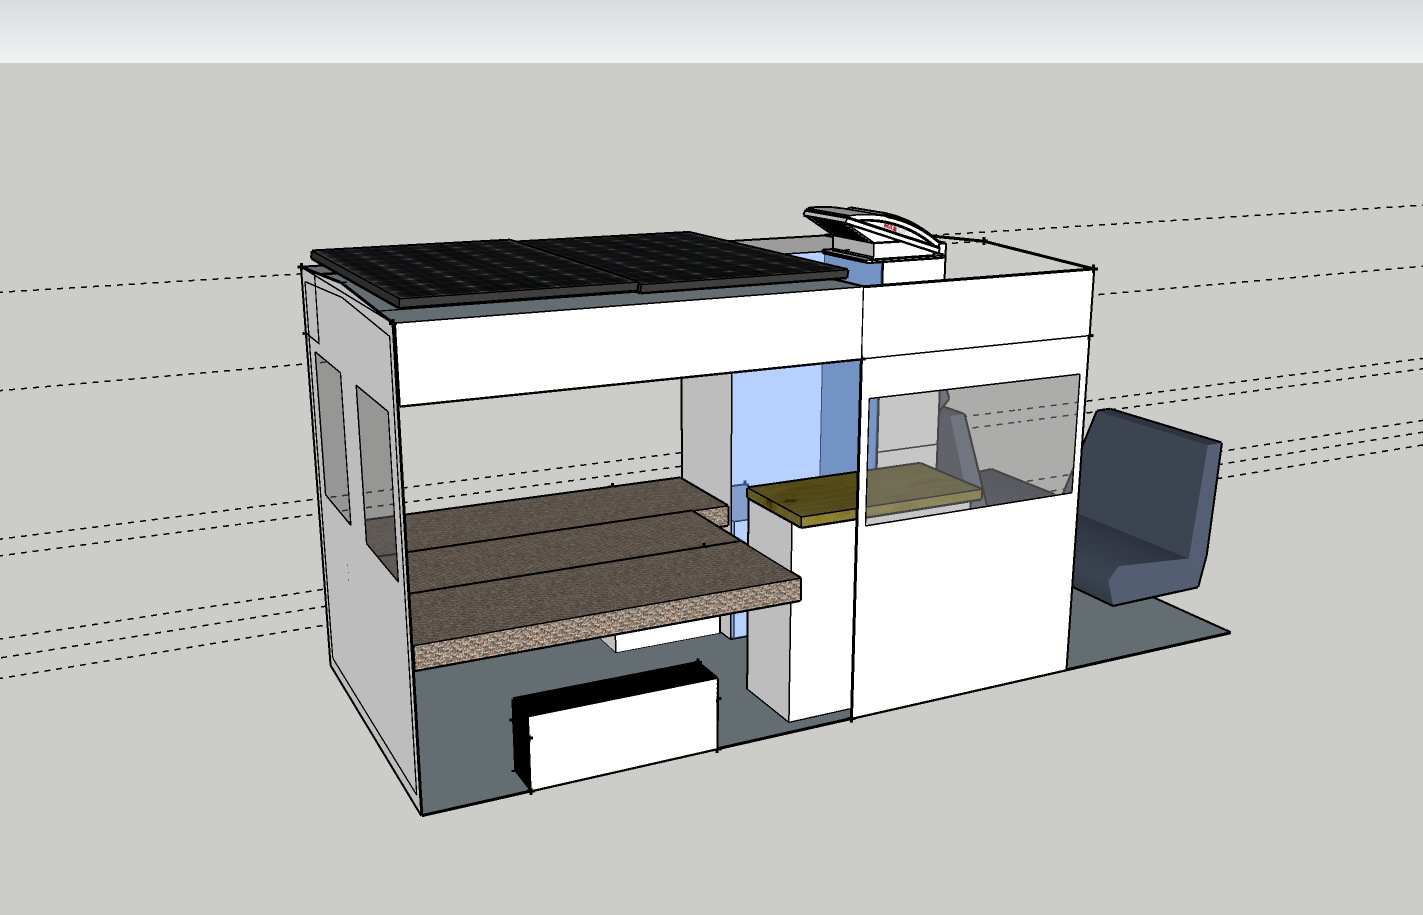Image resolution: width=1423 pixels, height=915 pixels.
Task: Select the black and white box under the bed
Action: click(x=615, y=725)
